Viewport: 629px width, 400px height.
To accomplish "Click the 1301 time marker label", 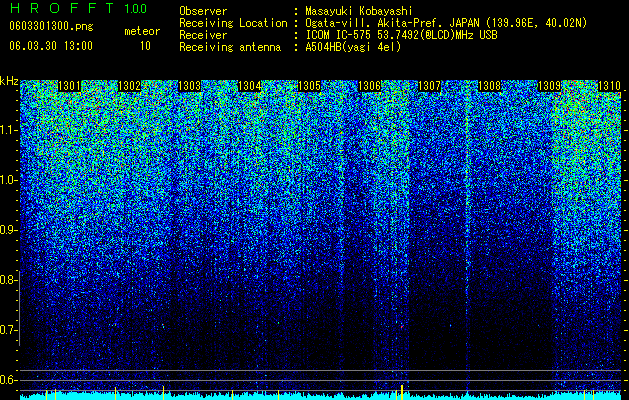I will coord(70,86).
